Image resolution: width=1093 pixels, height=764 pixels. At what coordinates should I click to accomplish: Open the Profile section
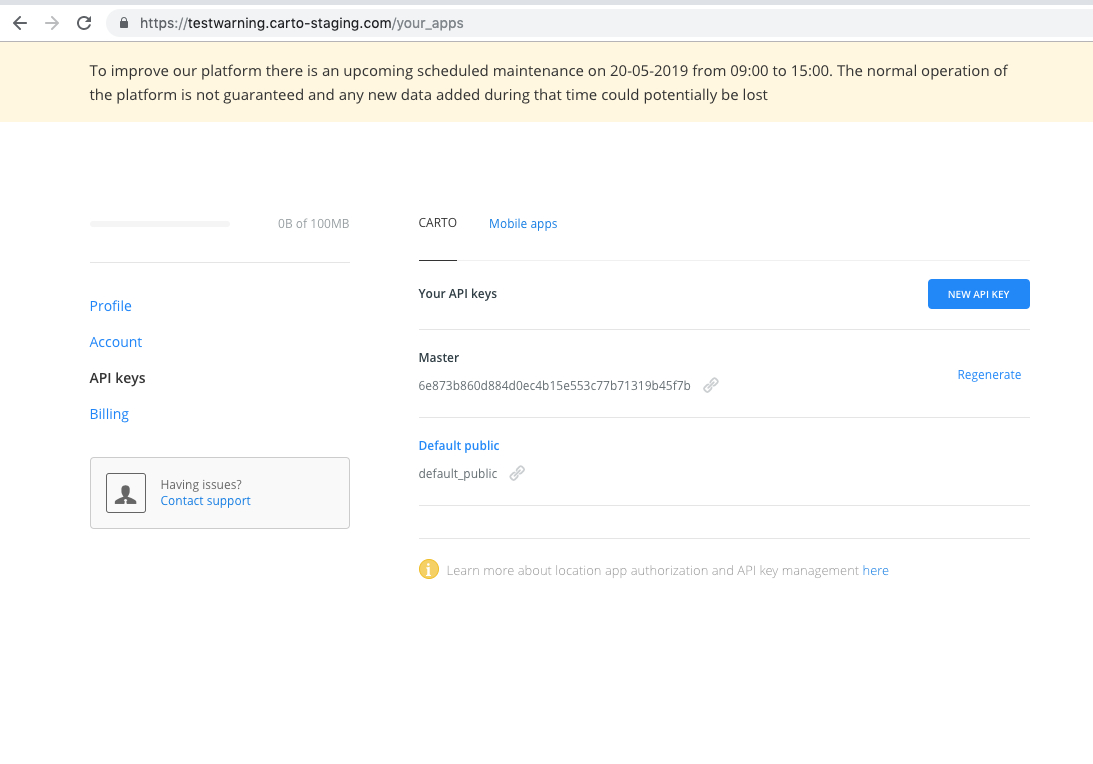111,306
